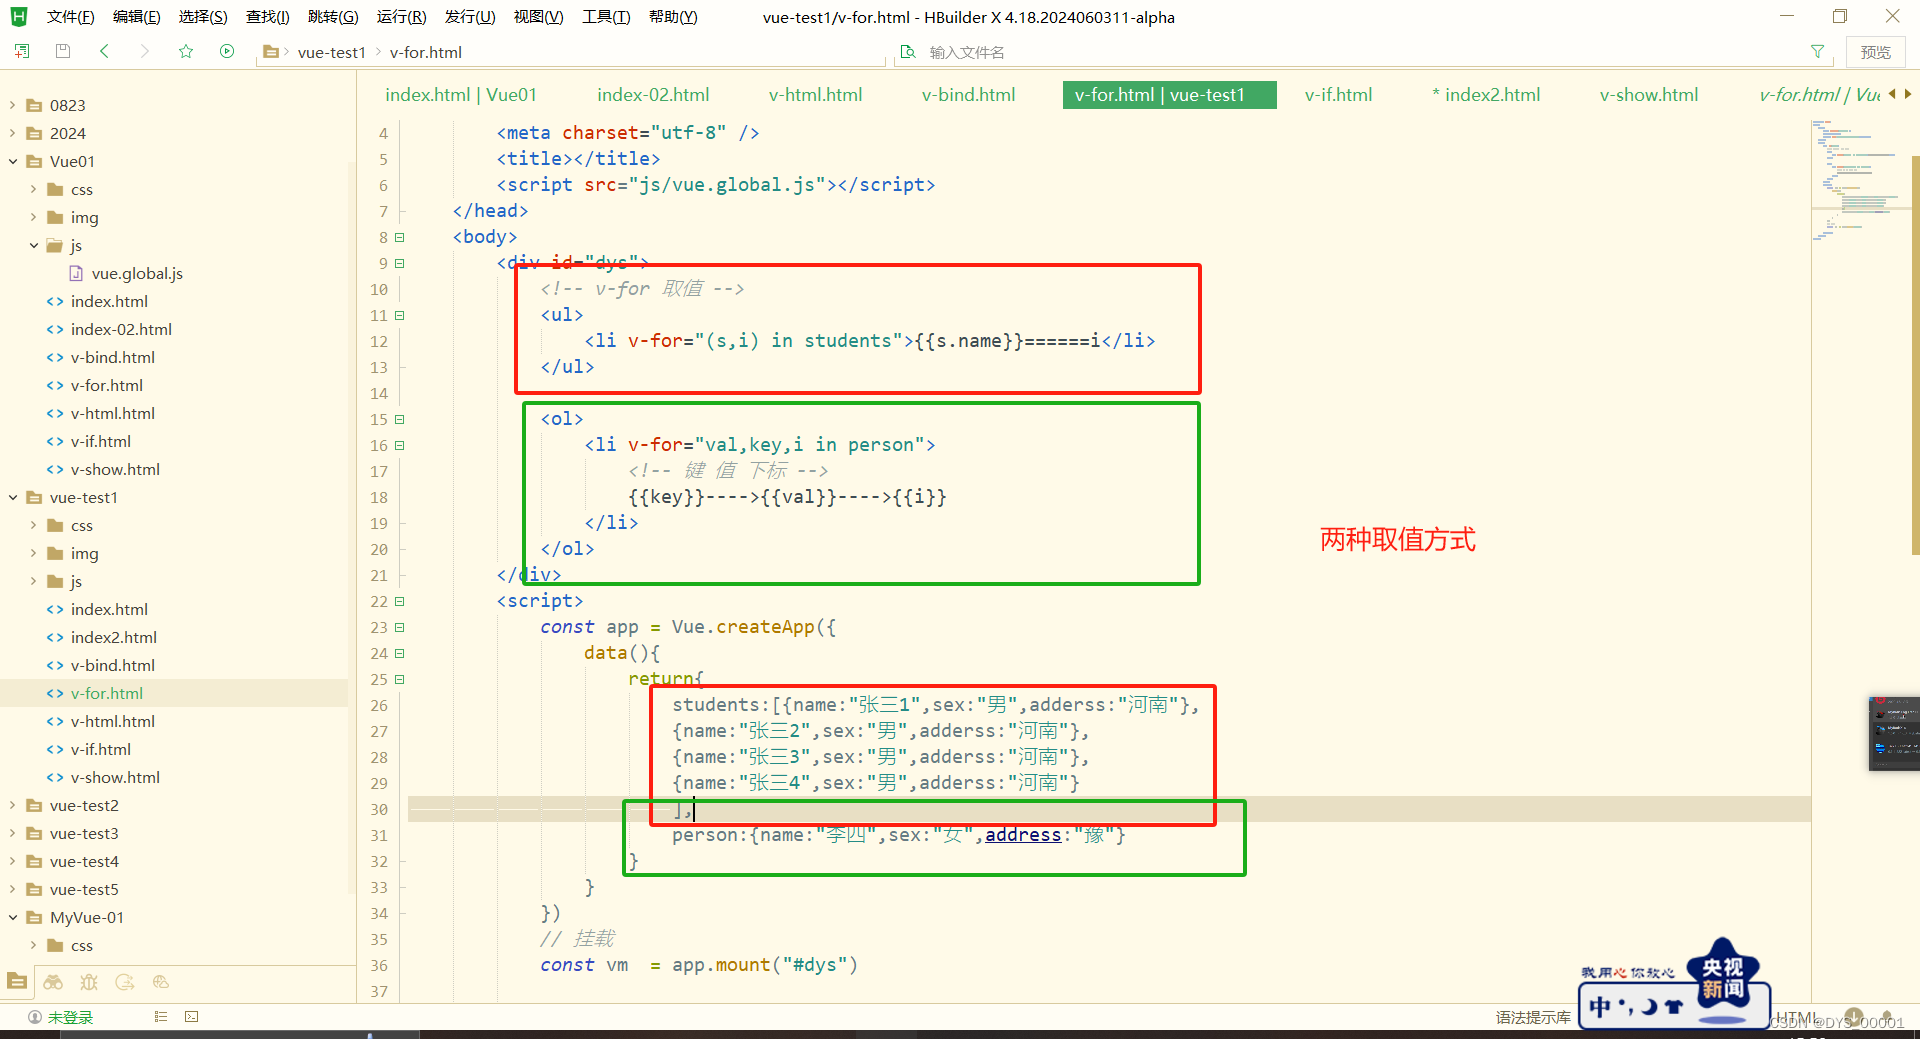Toggle code fold marker on line 24

coord(400,653)
